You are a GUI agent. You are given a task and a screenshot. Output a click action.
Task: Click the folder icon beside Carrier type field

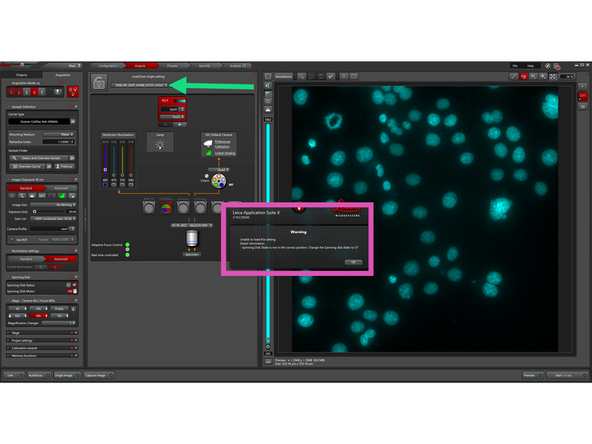[73, 122]
